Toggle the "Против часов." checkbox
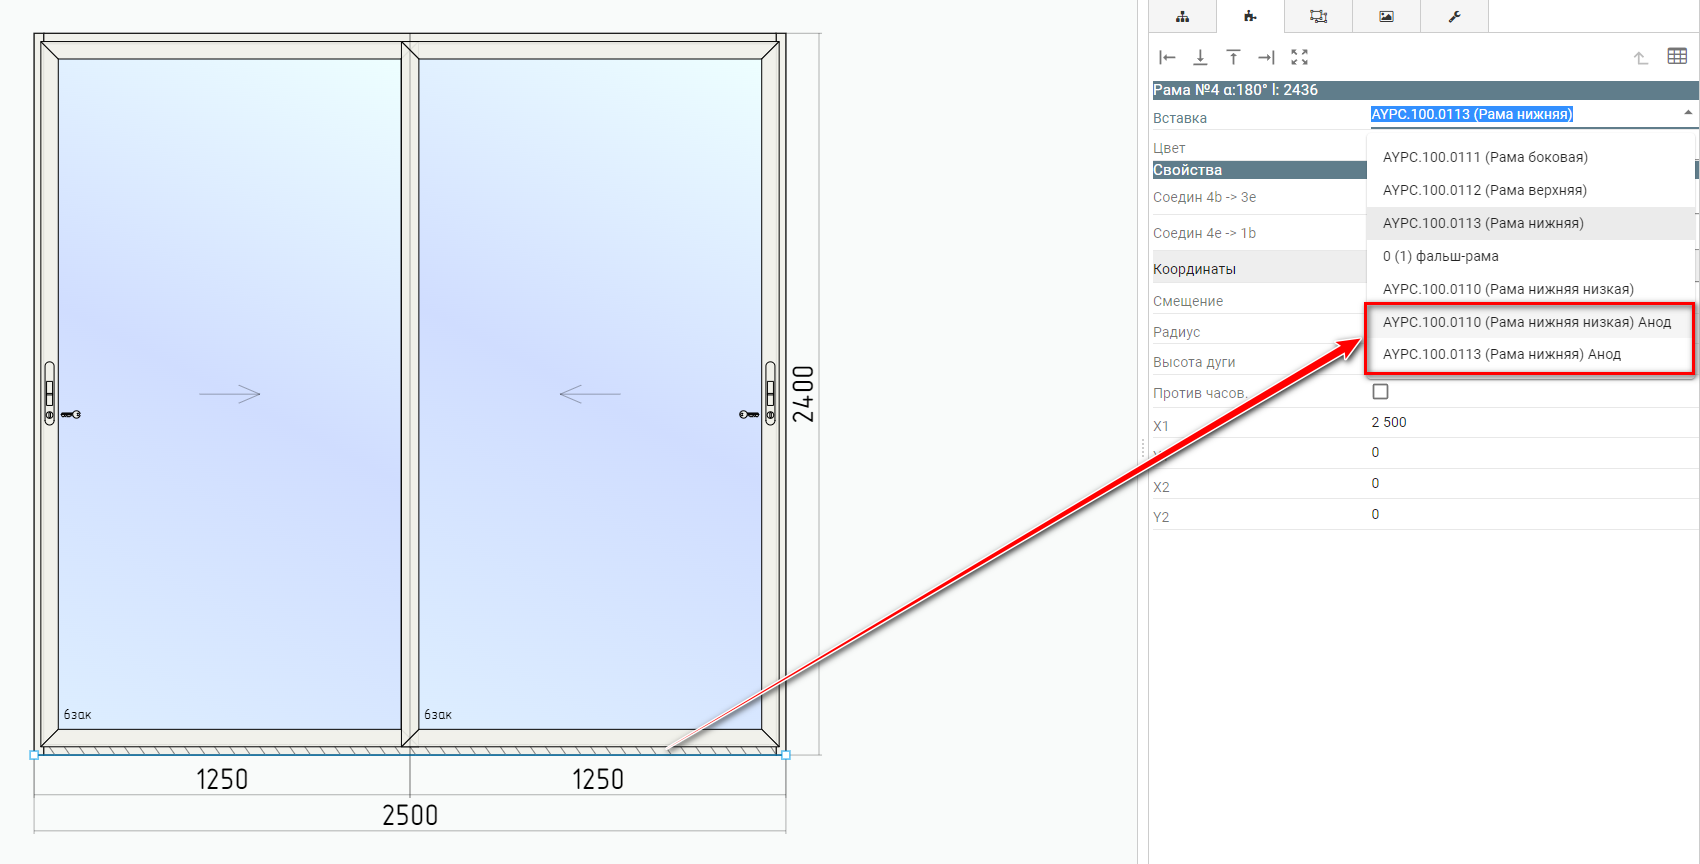The height and width of the screenshot is (864, 1700). click(x=1380, y=391)
